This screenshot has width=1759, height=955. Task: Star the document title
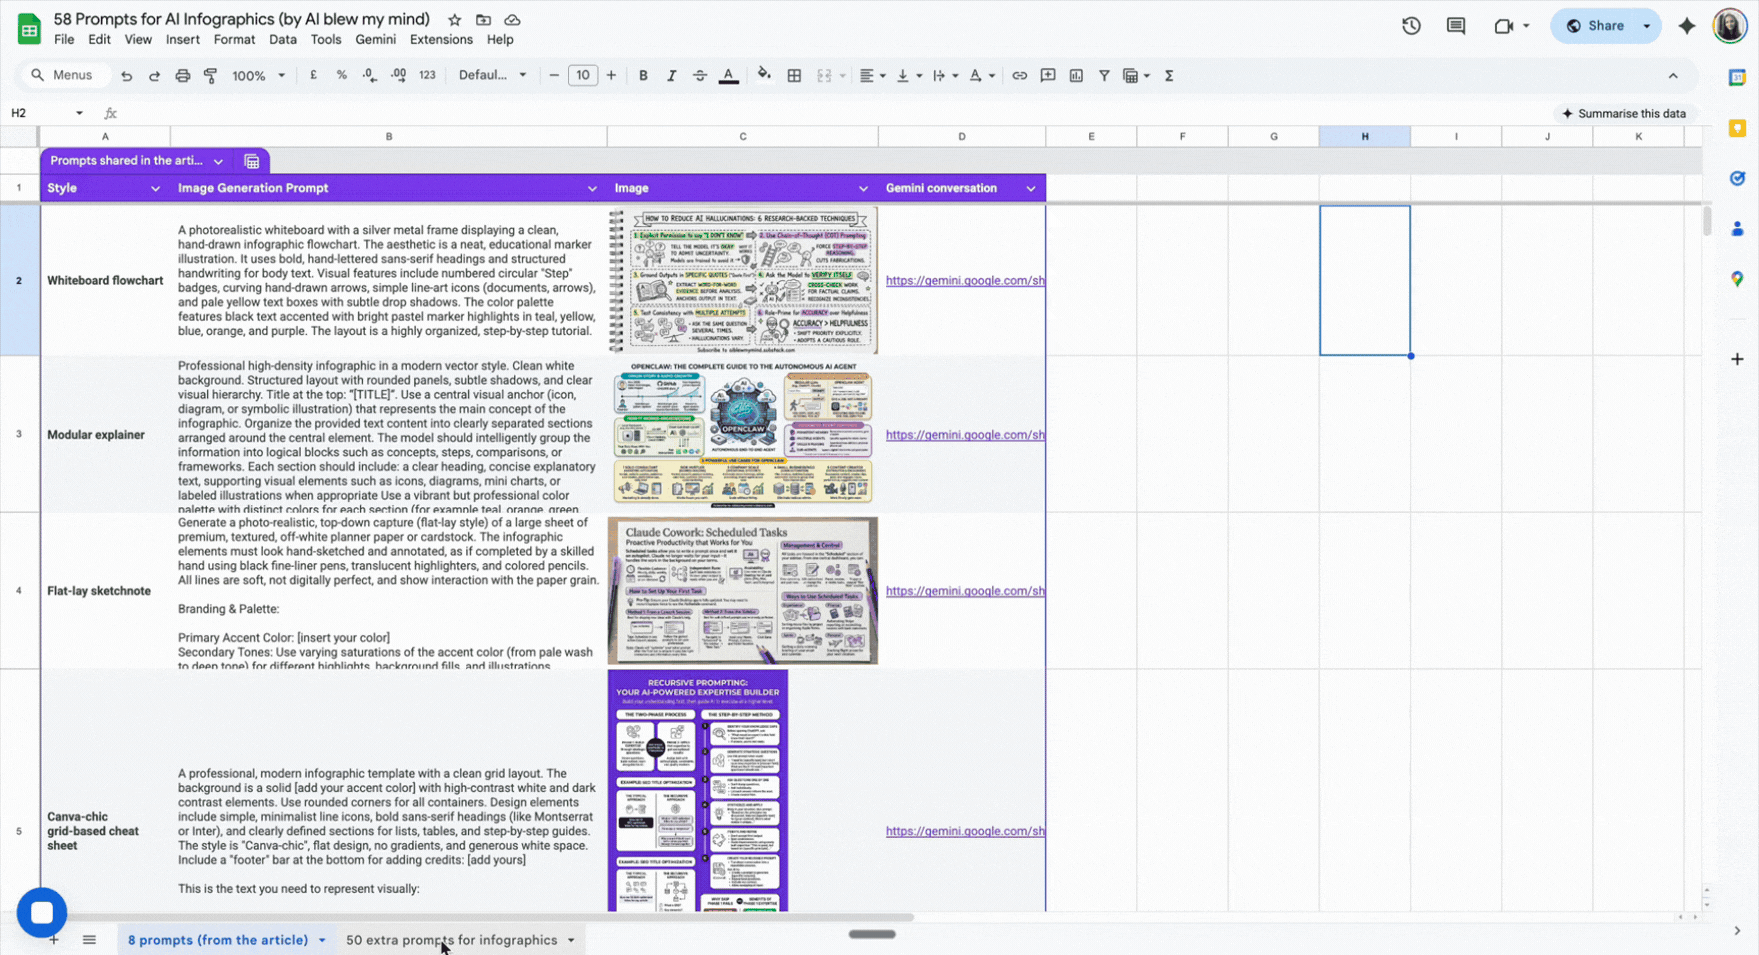tap(455, 20)
